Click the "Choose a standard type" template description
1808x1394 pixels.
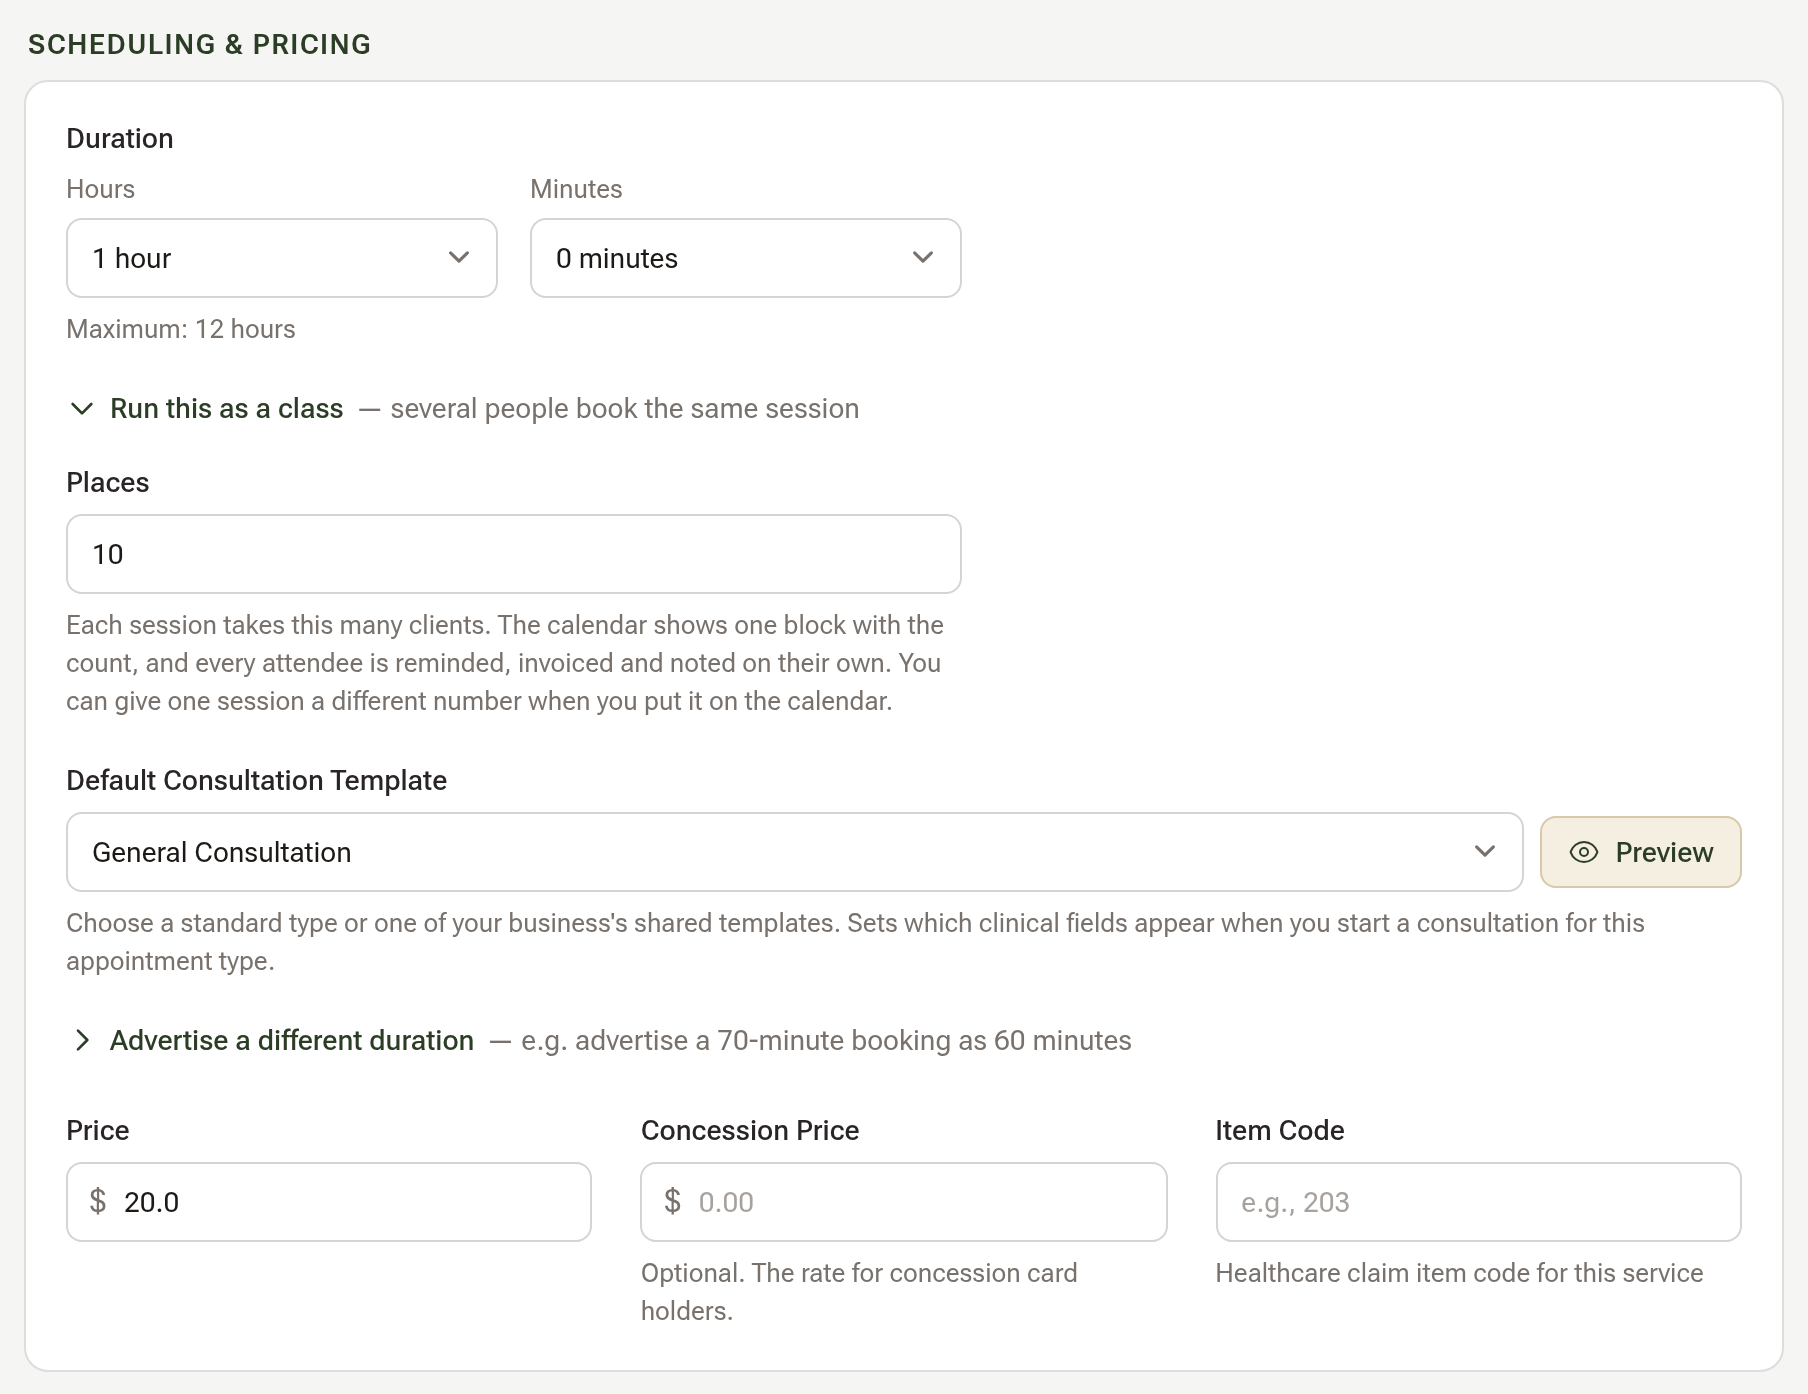pyautogui.click(x=855, y=942)
